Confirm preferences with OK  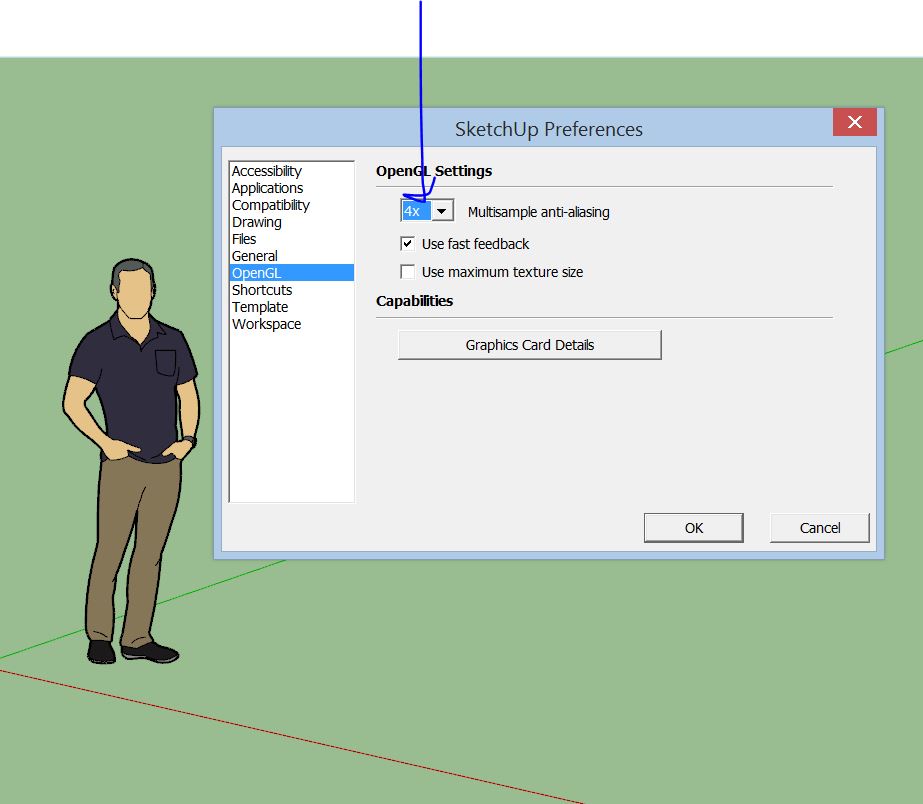(693, 528)
